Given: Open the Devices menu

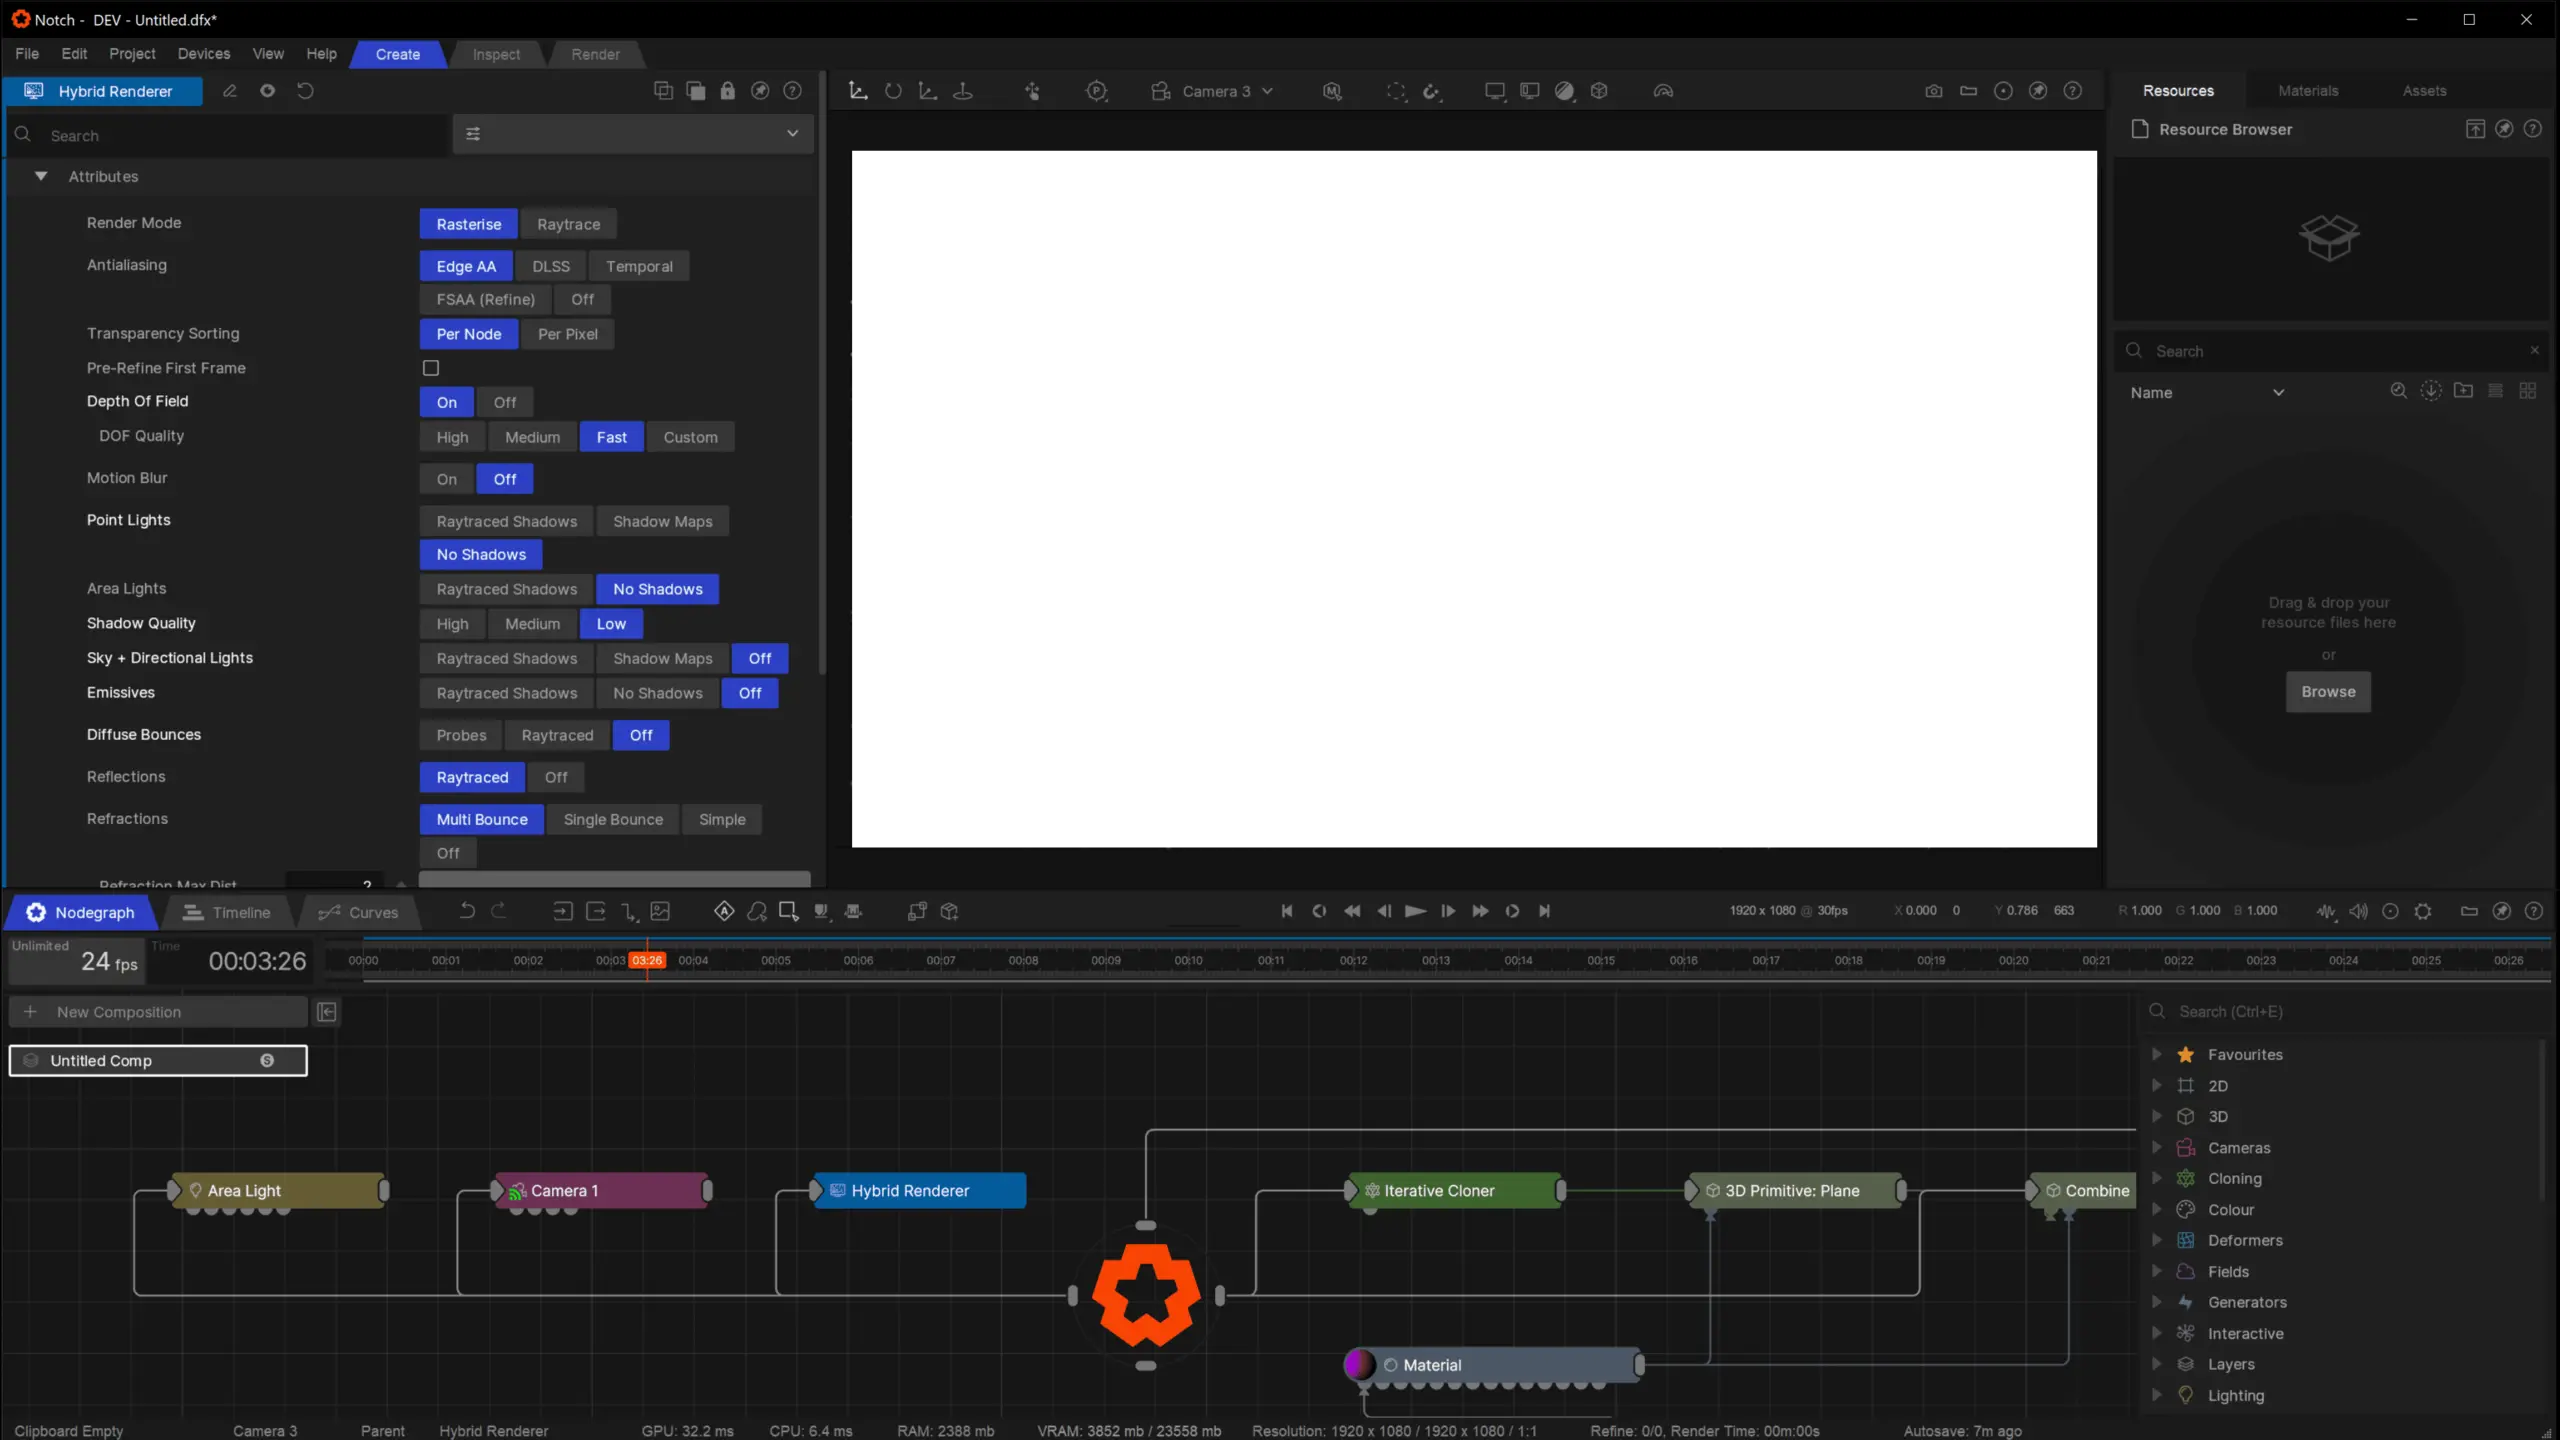Looking at the screenshot, I should (x=203, y=54).
